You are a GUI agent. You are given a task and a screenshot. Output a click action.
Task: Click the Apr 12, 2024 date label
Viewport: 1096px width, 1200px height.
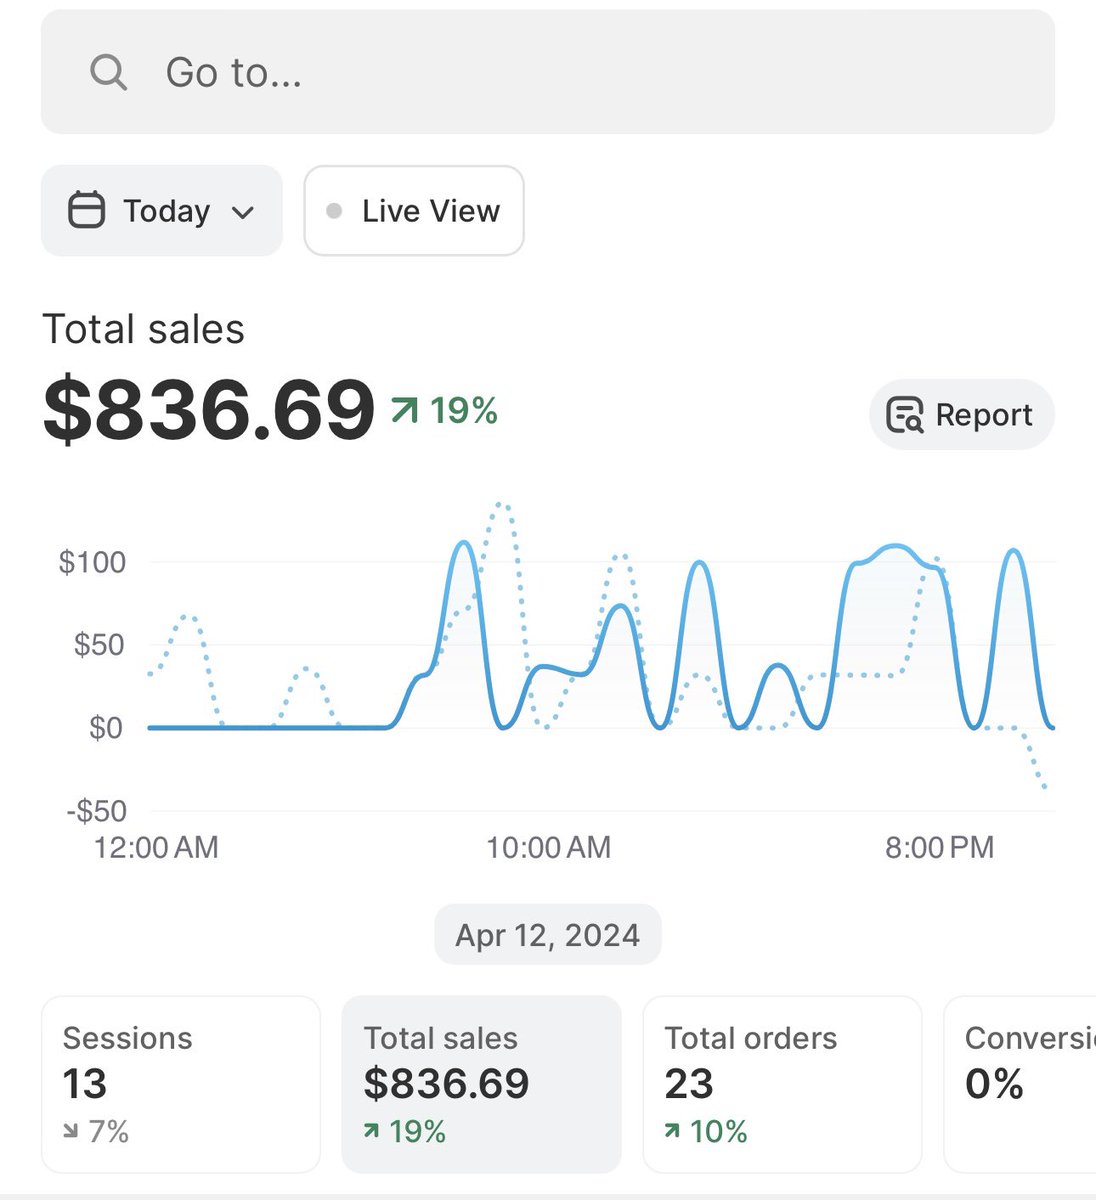548,935
